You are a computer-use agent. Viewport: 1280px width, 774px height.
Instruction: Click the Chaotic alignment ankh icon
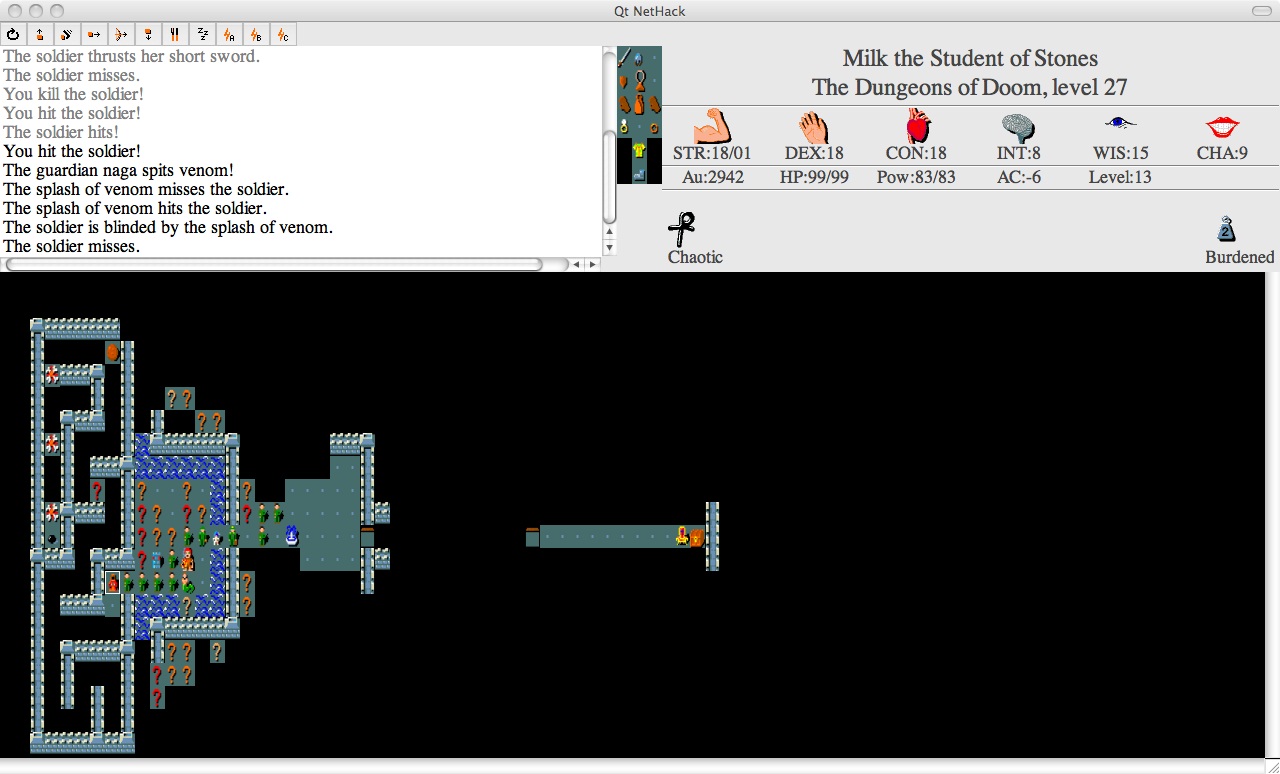point(682,229)
